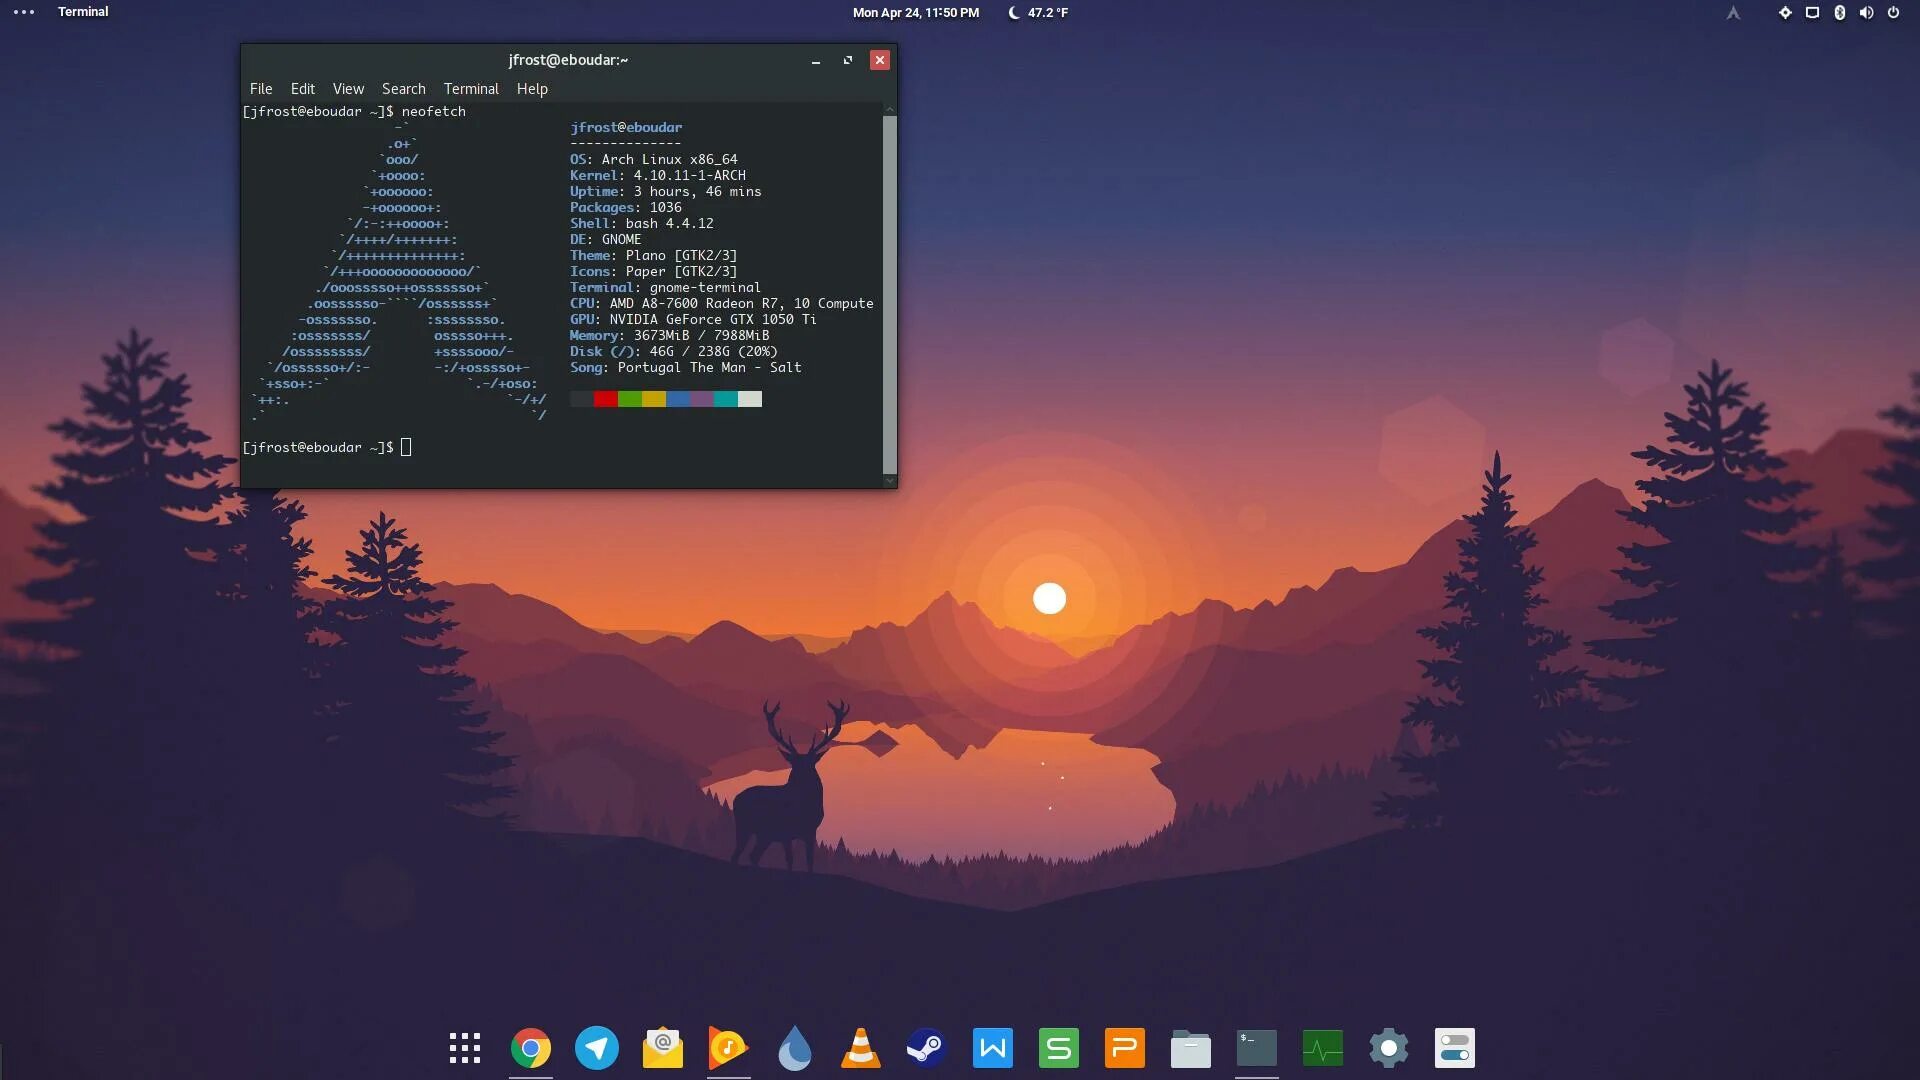Screen dimensions: 1920x1080
Task: Click the terminal scrollbar up arrow
Action: pyautogui.click(x=890, y=109)
